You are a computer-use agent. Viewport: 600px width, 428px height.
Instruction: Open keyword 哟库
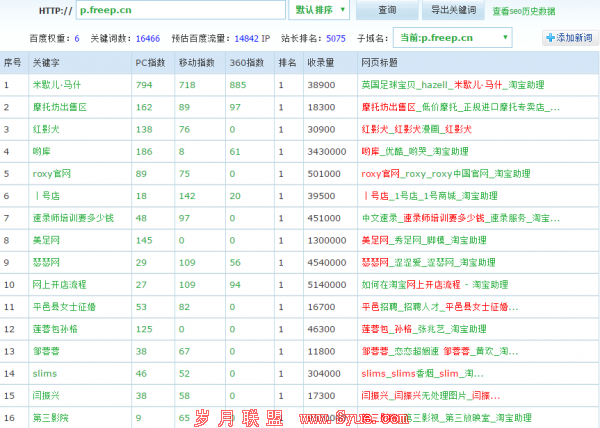point(41,151)
